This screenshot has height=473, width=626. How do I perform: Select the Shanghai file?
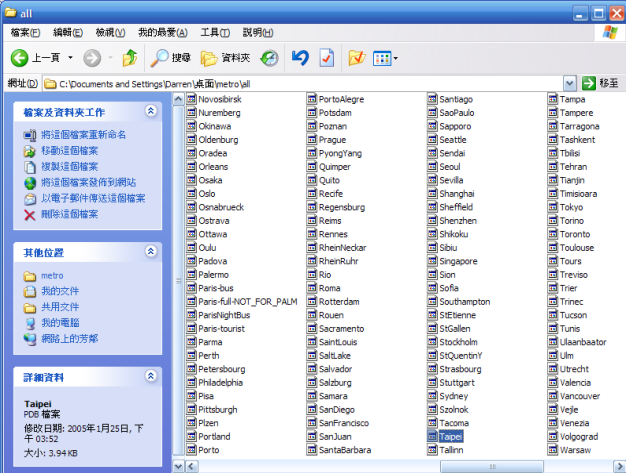click(x=451, y=194)
